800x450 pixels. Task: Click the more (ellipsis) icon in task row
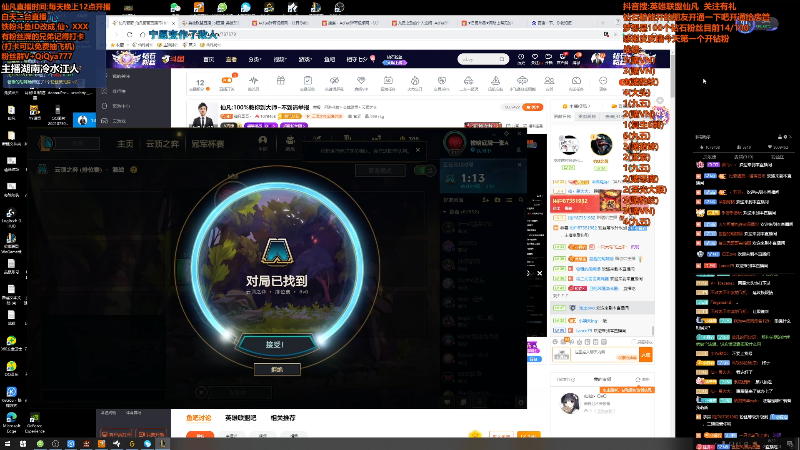[603, 83]
